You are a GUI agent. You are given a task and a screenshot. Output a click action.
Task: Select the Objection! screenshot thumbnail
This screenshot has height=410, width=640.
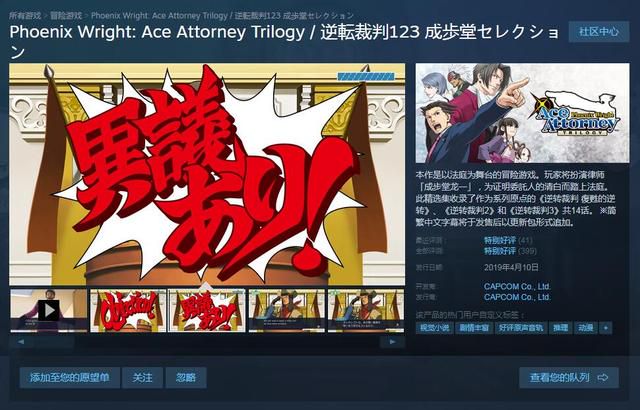[128, 310]
